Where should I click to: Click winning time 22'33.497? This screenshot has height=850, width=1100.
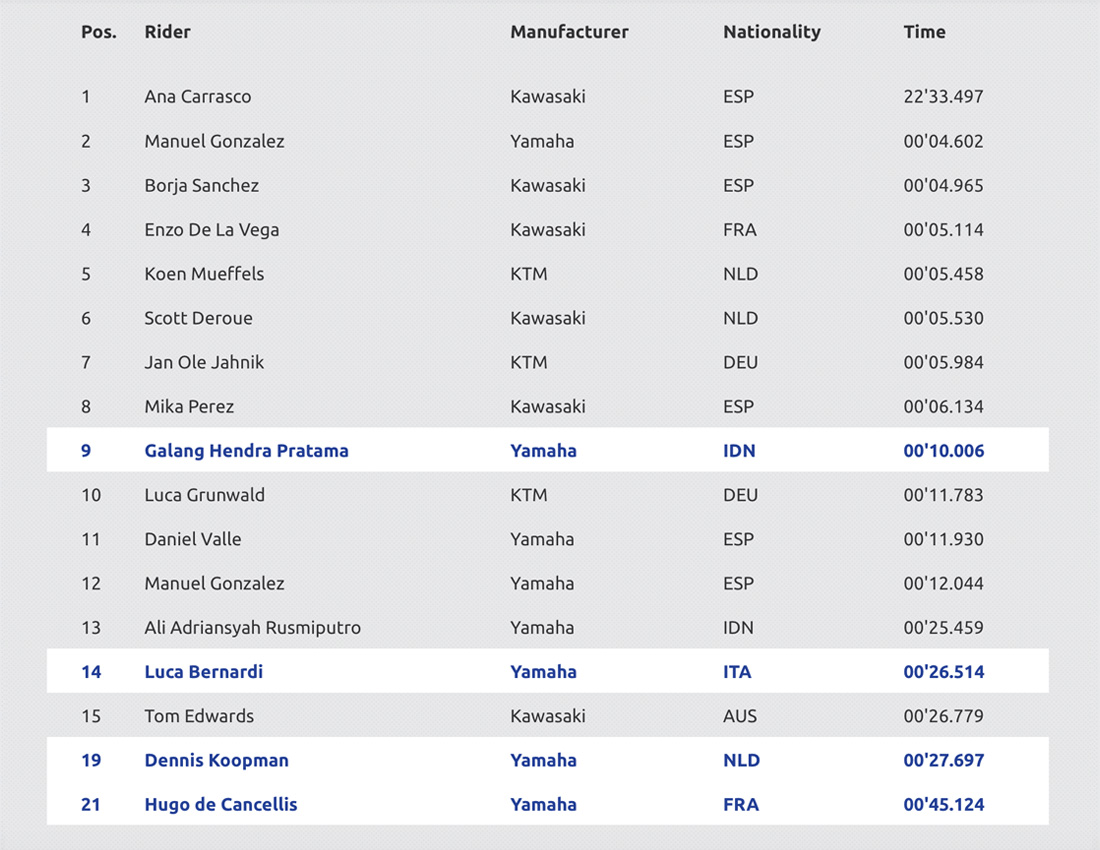[x=944, y=97]
